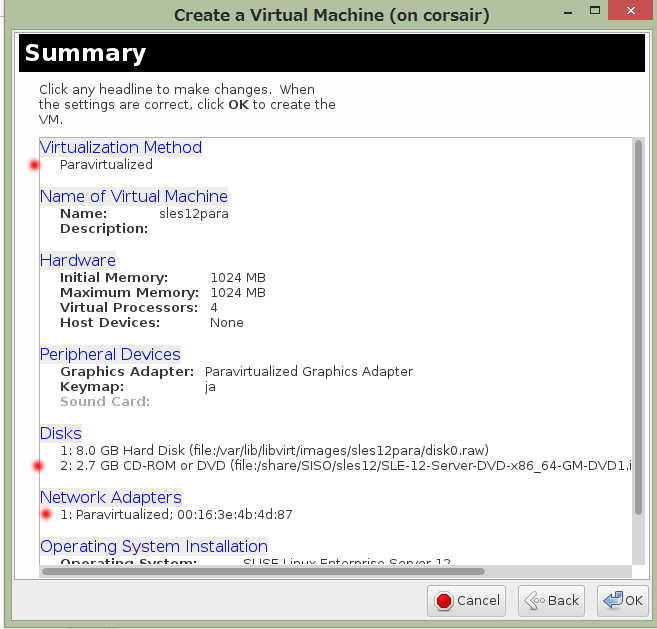Screen dimensions: 657x629
Task: Minimize the Create a Virtual Machine window
Action: 568,11
